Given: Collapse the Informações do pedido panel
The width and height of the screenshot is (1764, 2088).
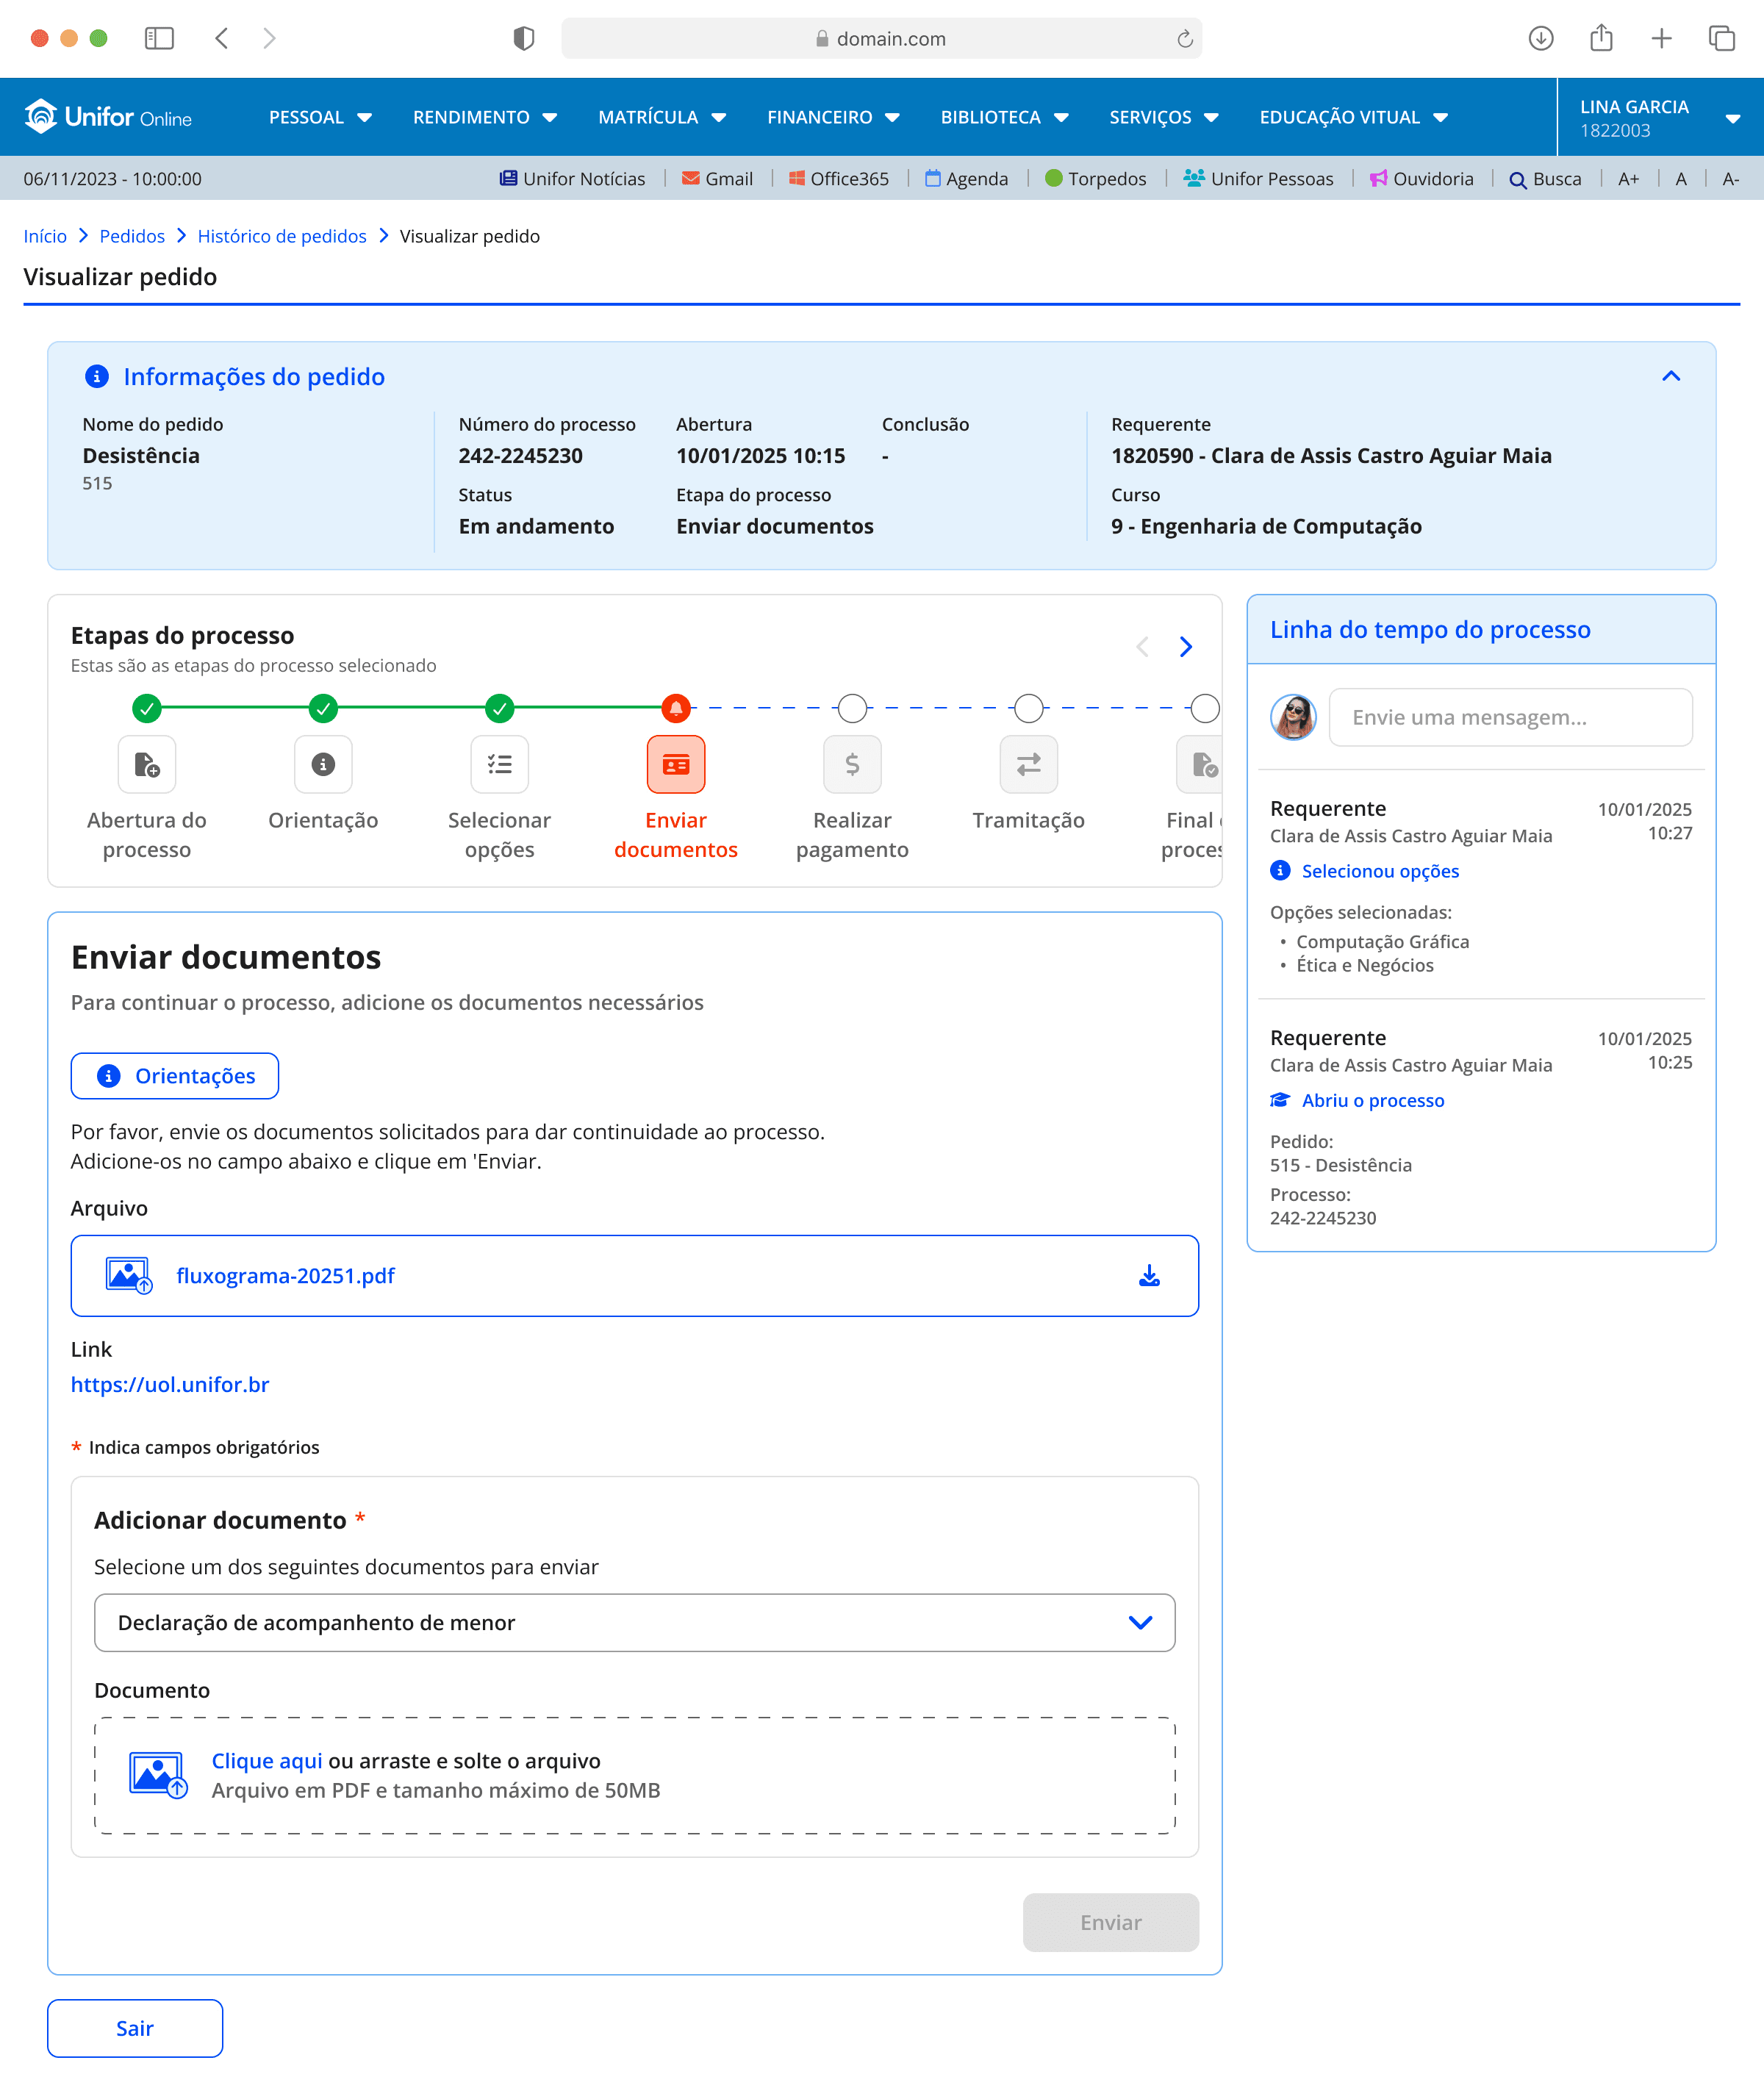Looking at the screenshot, I should coord(1670,376).
